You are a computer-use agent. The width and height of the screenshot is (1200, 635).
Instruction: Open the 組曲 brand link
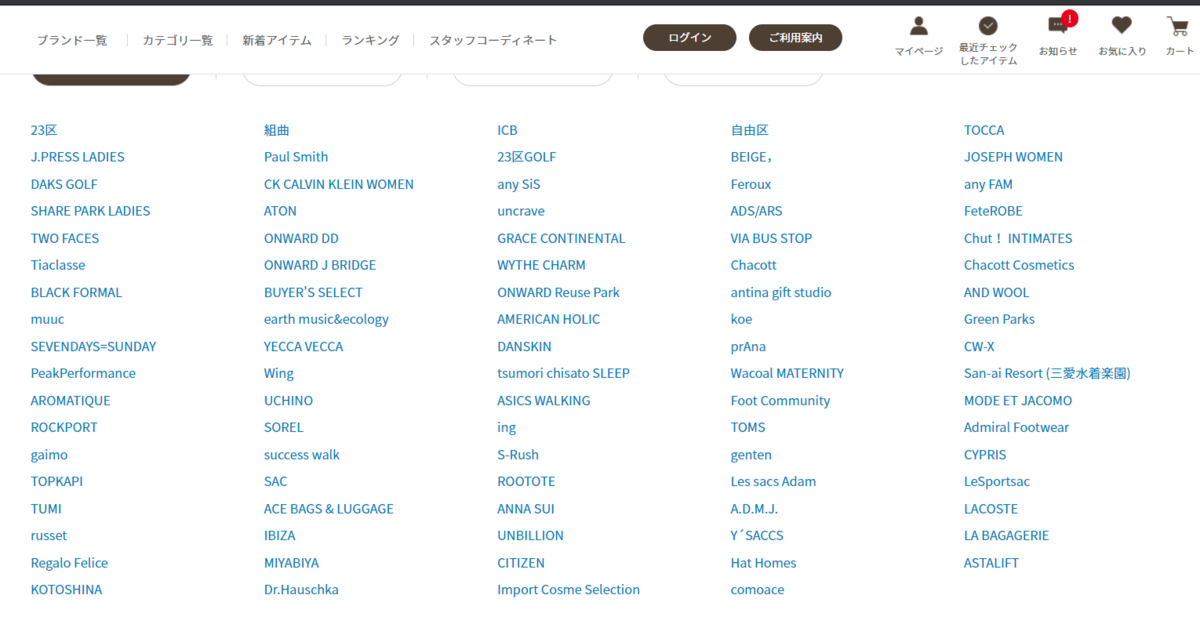coord(277,130)
